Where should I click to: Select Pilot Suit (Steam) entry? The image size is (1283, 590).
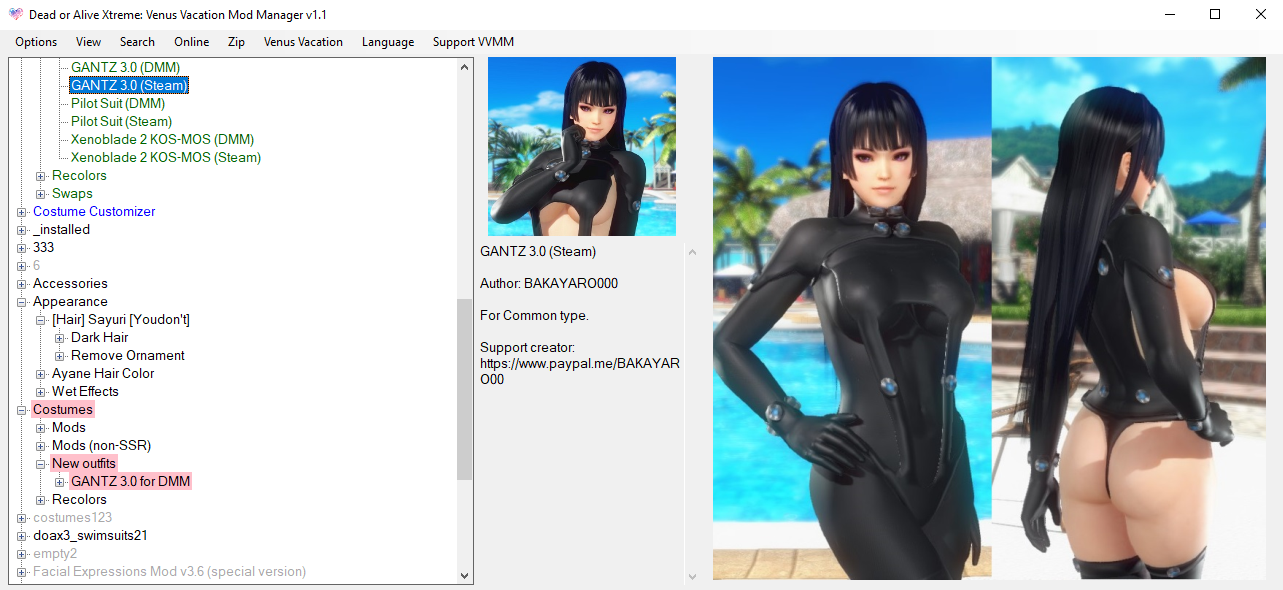point(121,121)
